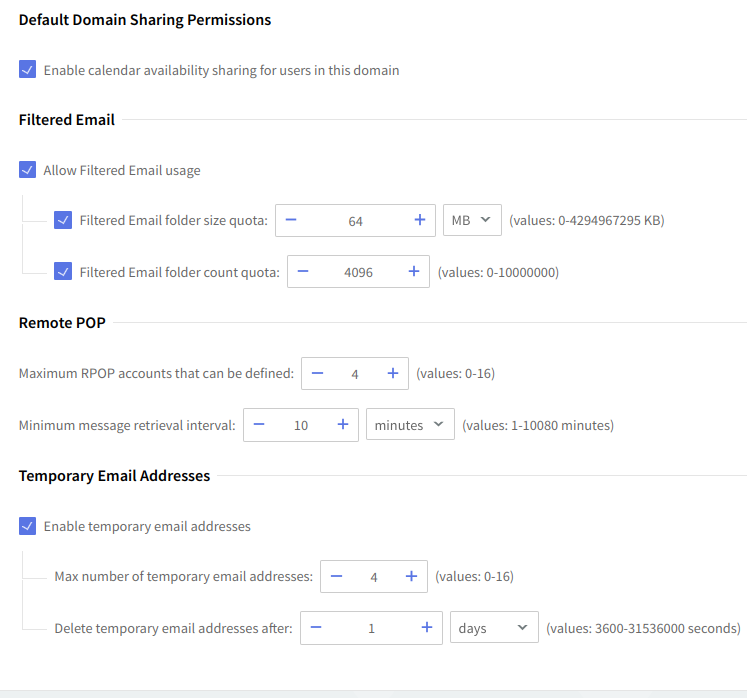Toggle calendar availability sharing checkbox
The image size is (747, 698).
click(28, 70)
